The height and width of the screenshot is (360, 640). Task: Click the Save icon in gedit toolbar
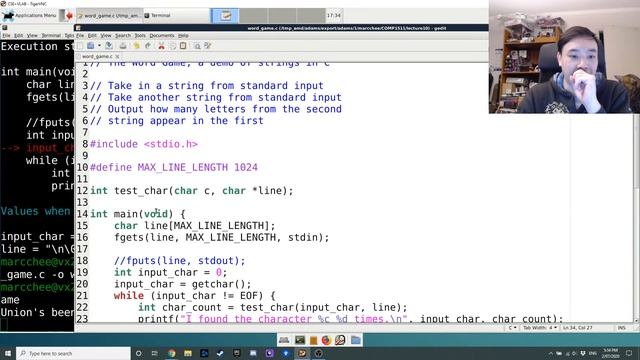pos(109,46)
